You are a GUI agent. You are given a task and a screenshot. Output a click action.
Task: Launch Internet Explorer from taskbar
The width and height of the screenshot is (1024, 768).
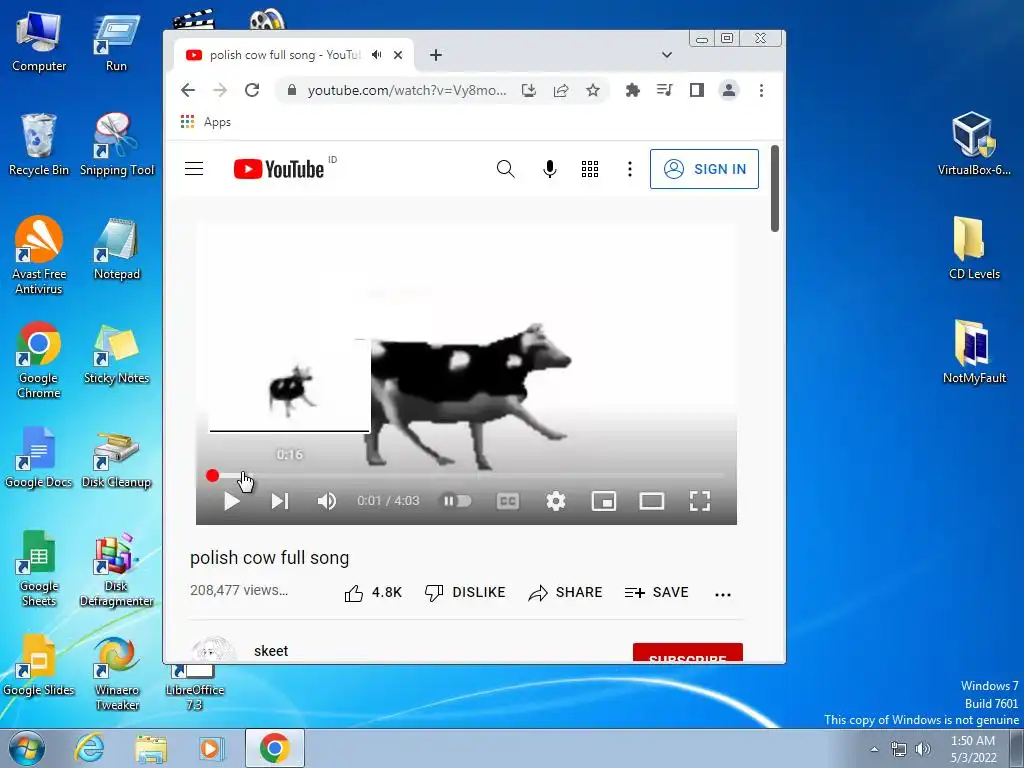(x=89, y=748)
